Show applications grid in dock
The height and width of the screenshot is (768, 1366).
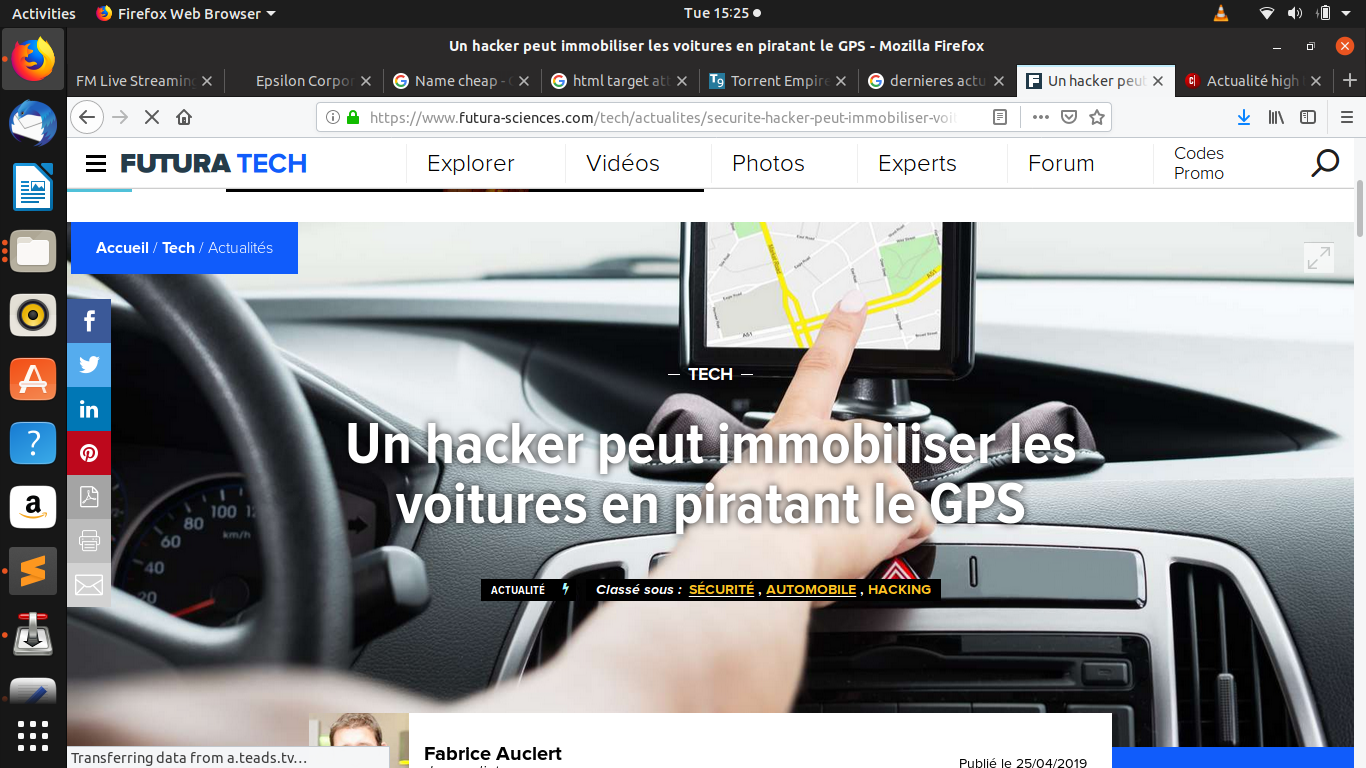(x=33, y=735)
